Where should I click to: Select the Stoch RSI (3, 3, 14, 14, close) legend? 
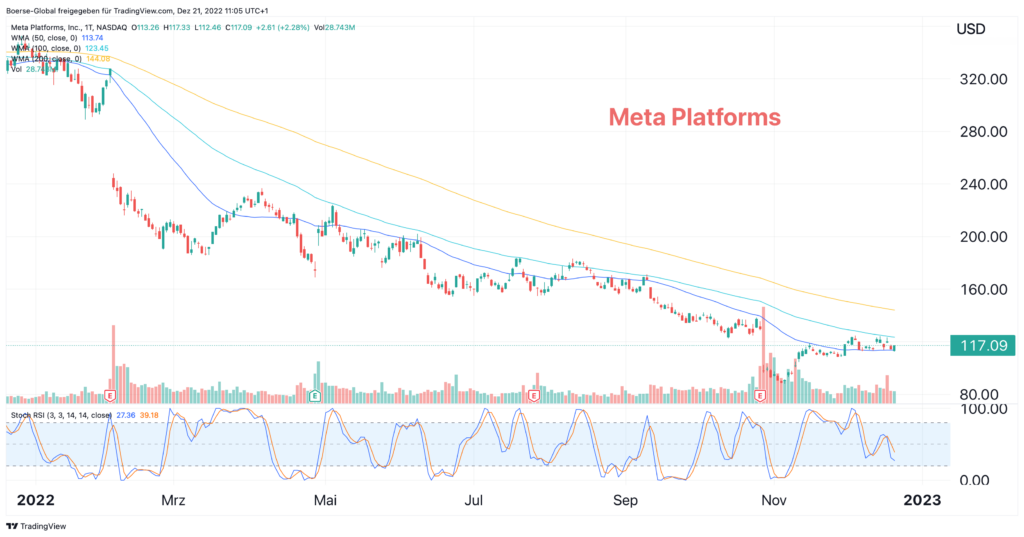coord(61,415)
